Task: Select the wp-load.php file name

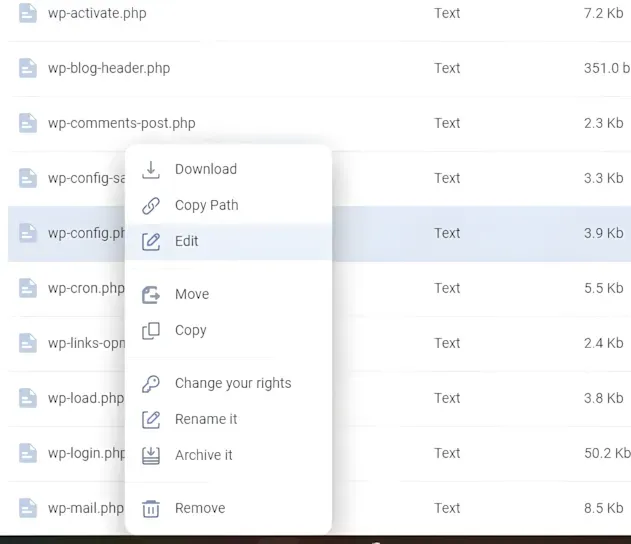Action: (86, 398)
